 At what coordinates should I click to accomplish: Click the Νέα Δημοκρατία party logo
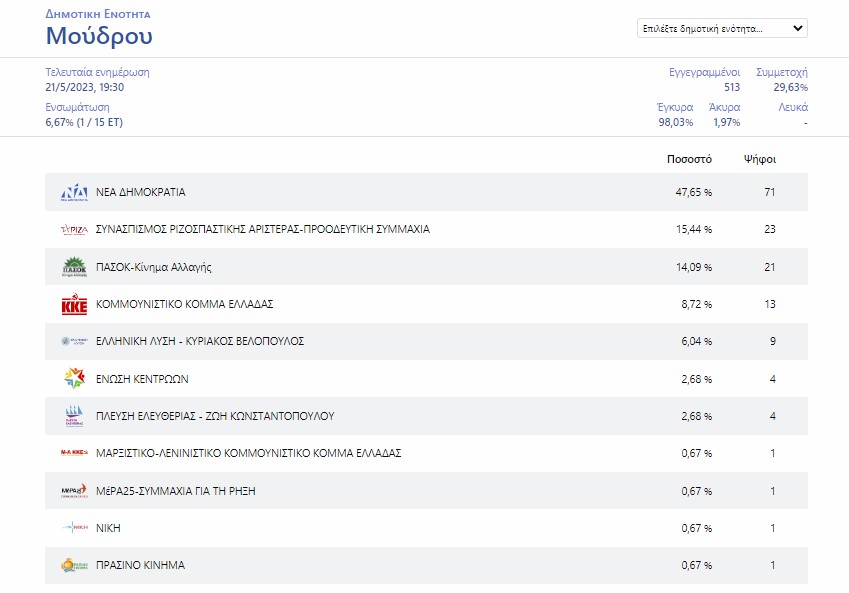coord(74,192)
